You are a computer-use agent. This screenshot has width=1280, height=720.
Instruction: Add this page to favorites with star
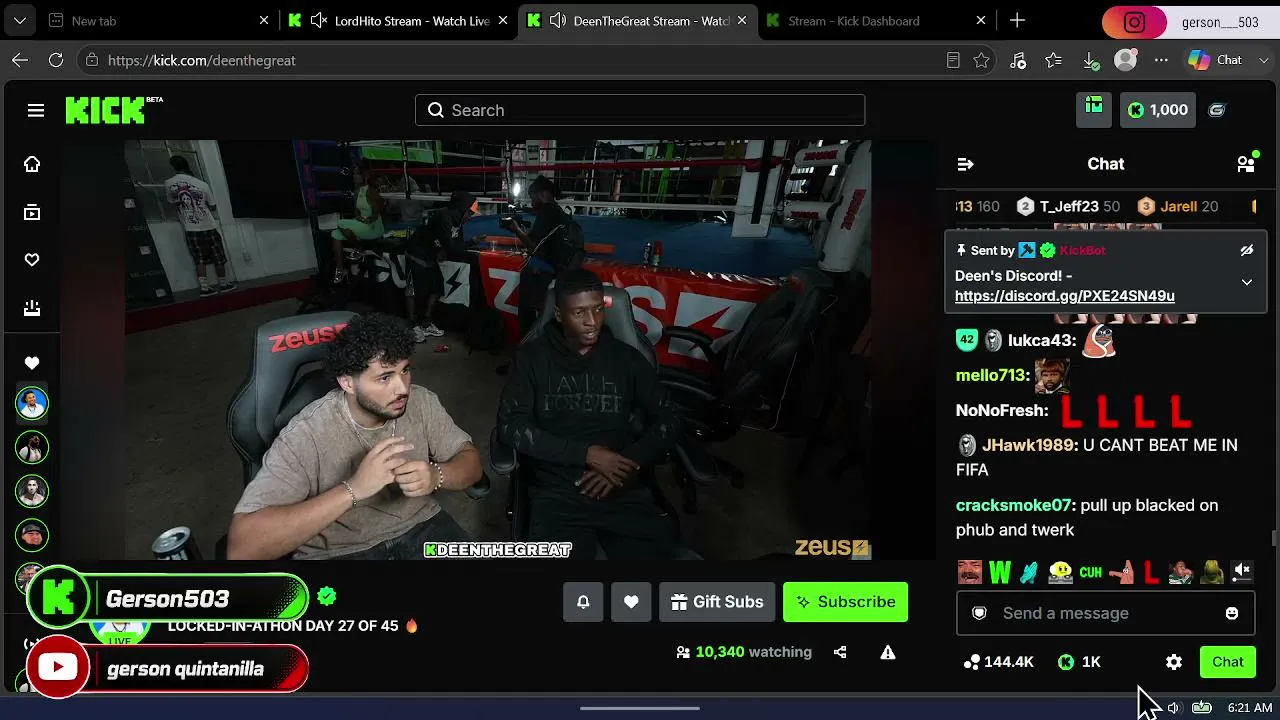tap(981, 60)
